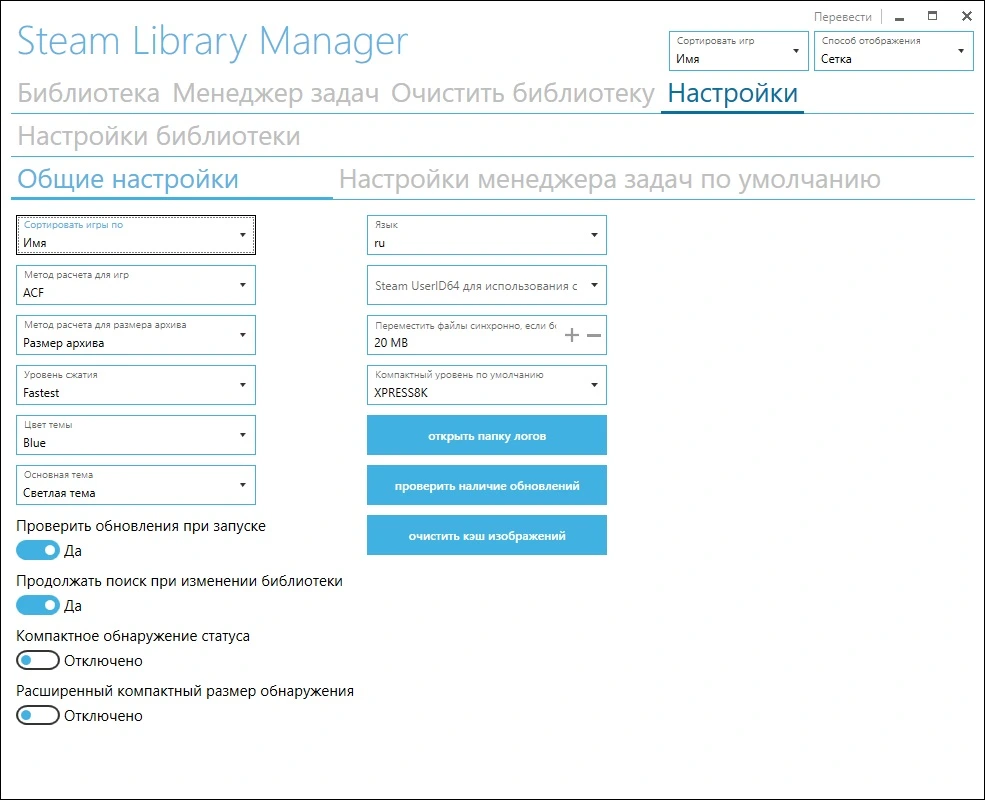Decrease sync file move size with minus icon

tap(594, 335)
